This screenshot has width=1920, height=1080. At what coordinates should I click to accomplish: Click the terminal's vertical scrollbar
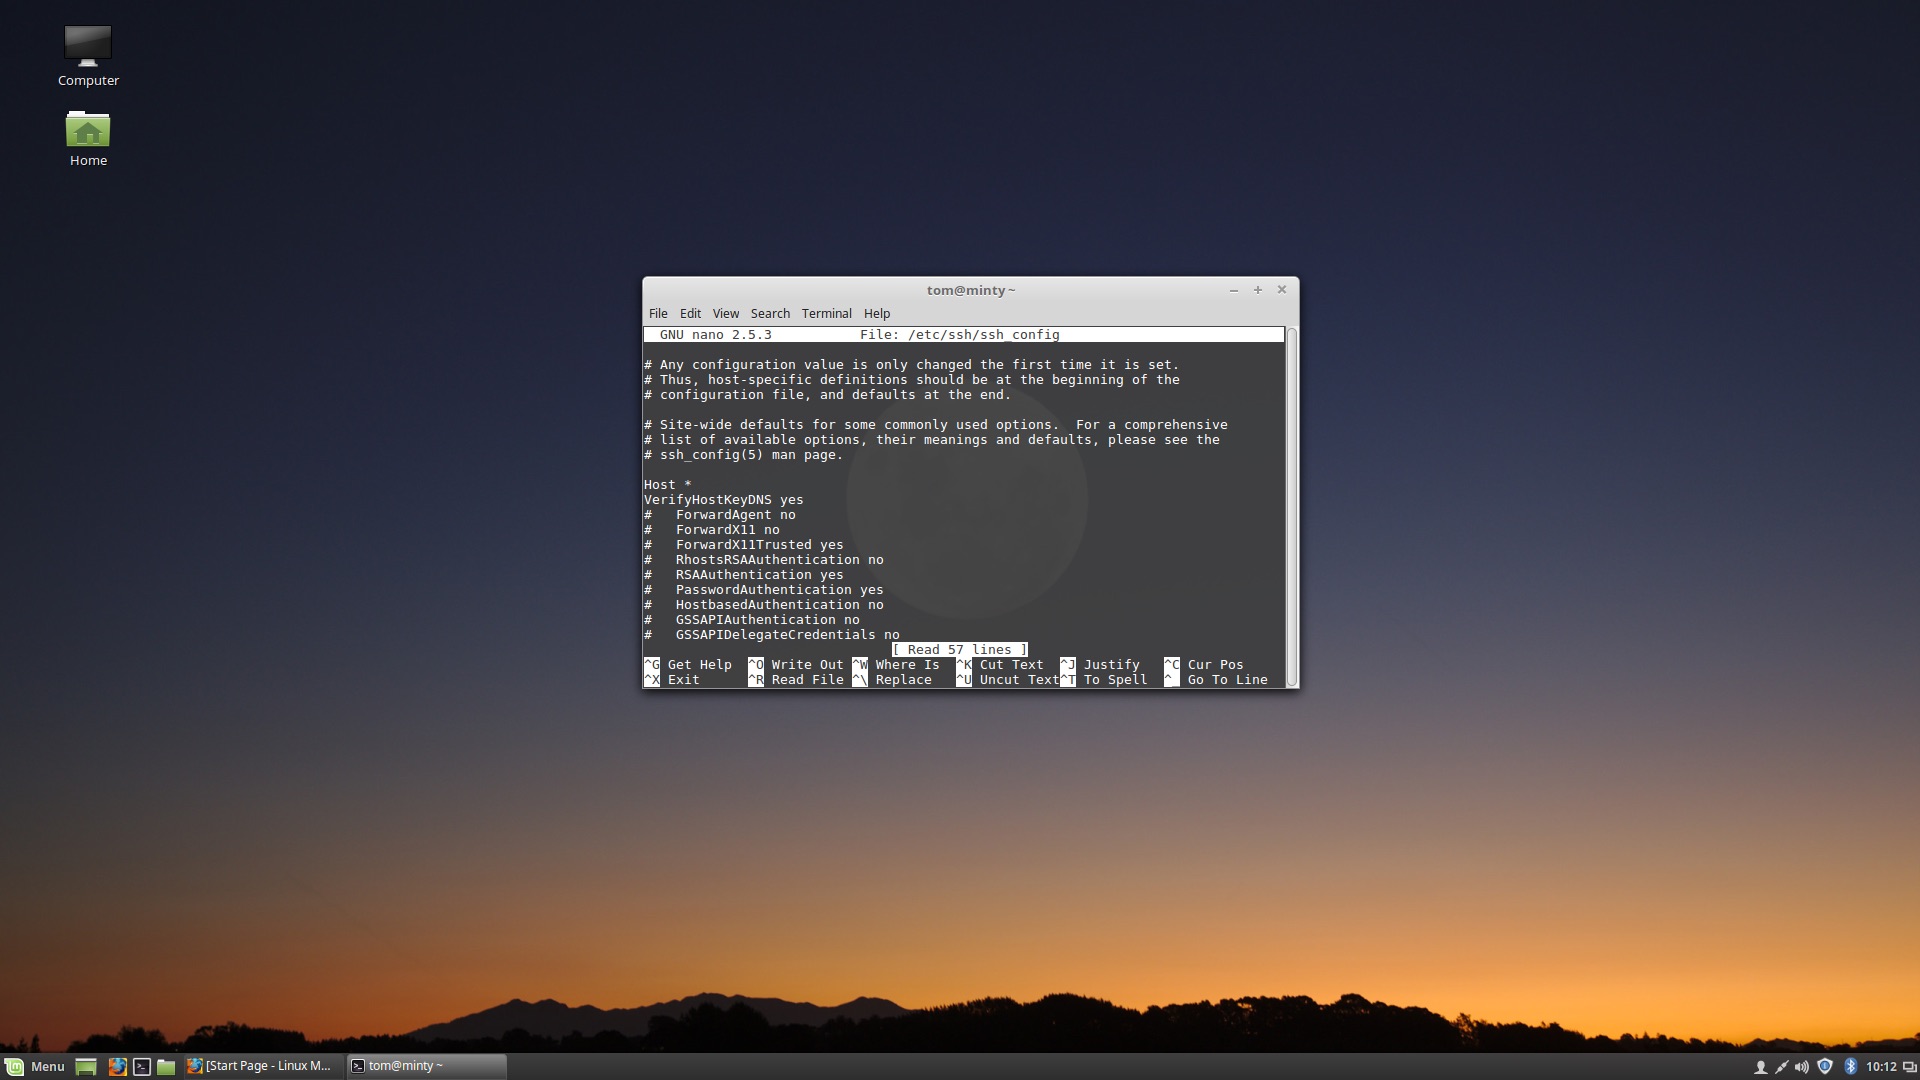point(1291,505)
